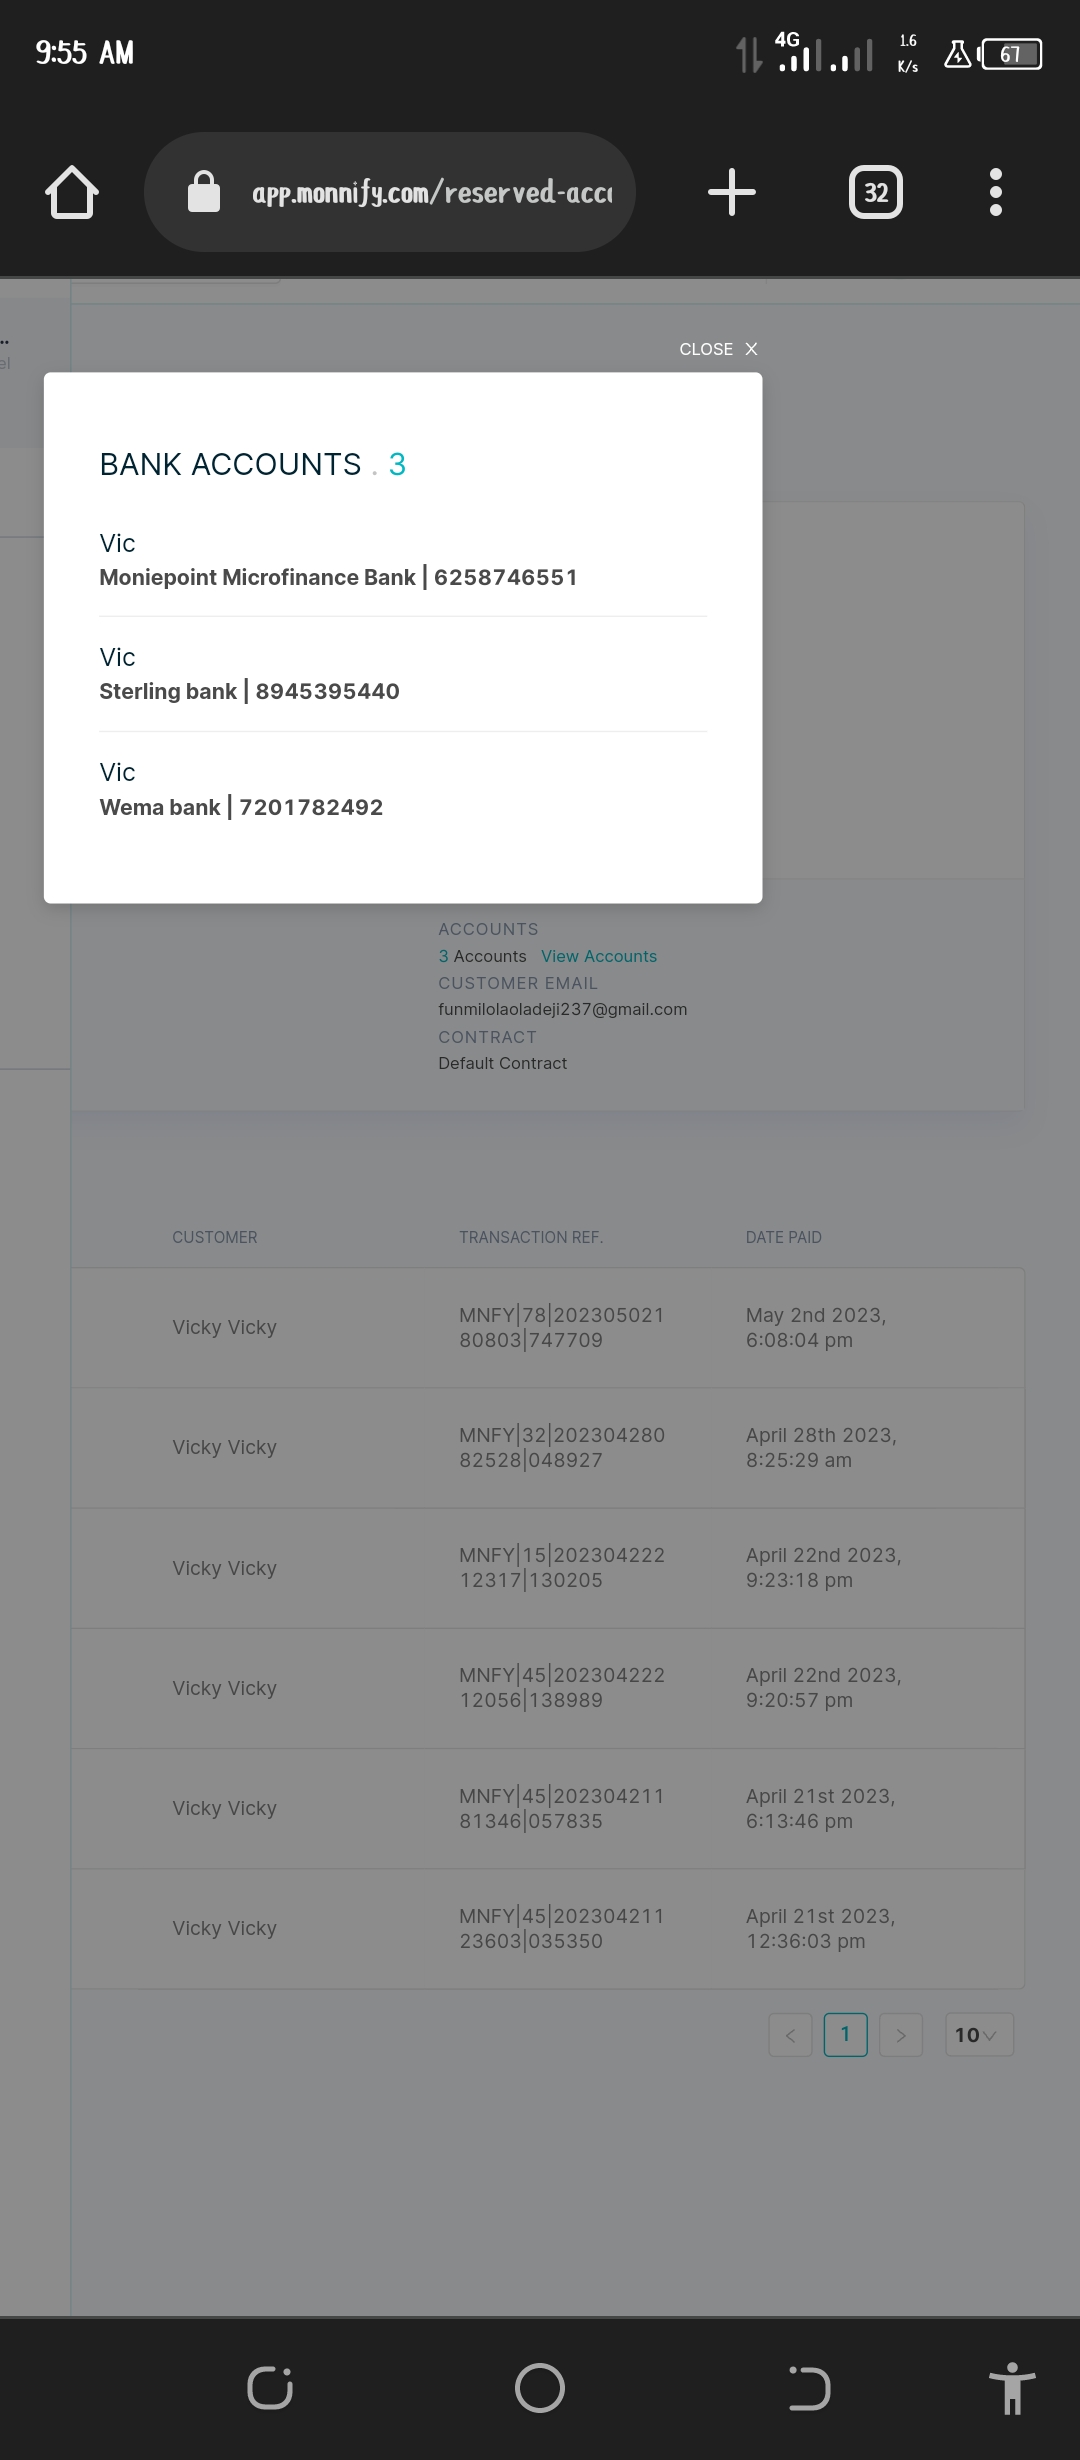Select page 1 in pagination
Image resolution: width=1080 pixels, height=2460 pixels.
click(x=845, y=2034)
